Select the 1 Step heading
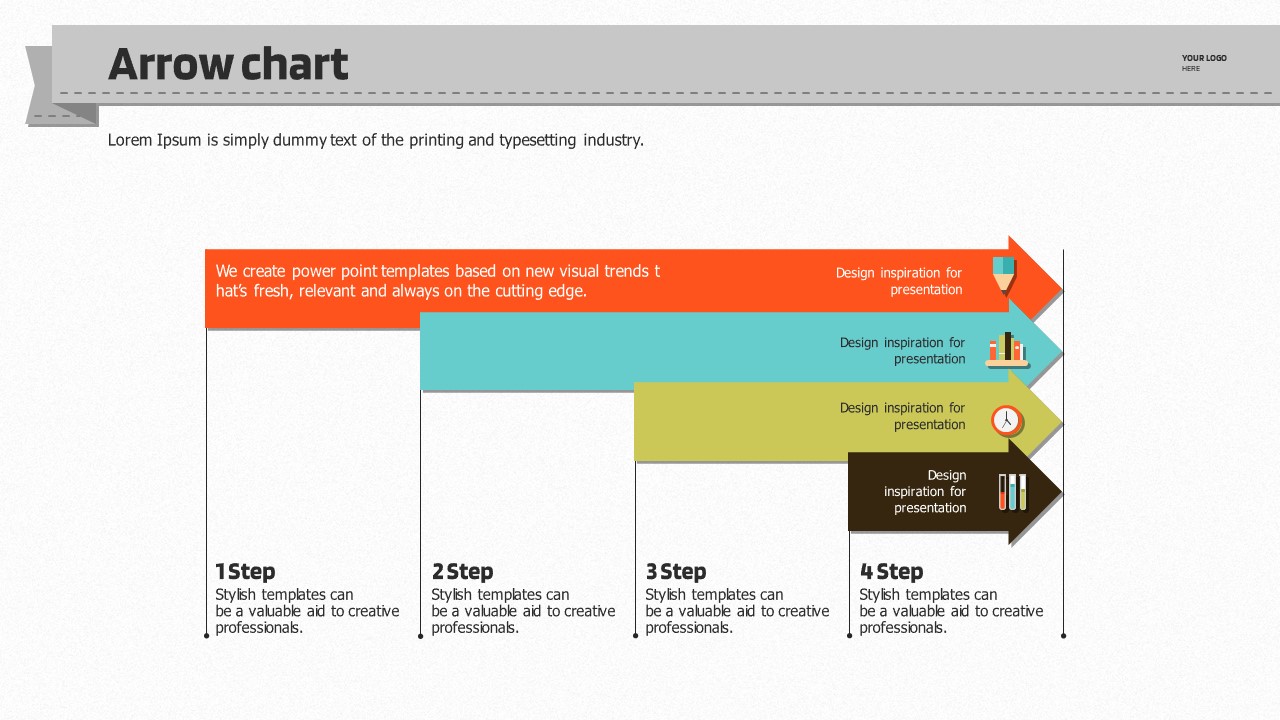The width and height of the screenshot is (1280, 720). click(245, 572)
